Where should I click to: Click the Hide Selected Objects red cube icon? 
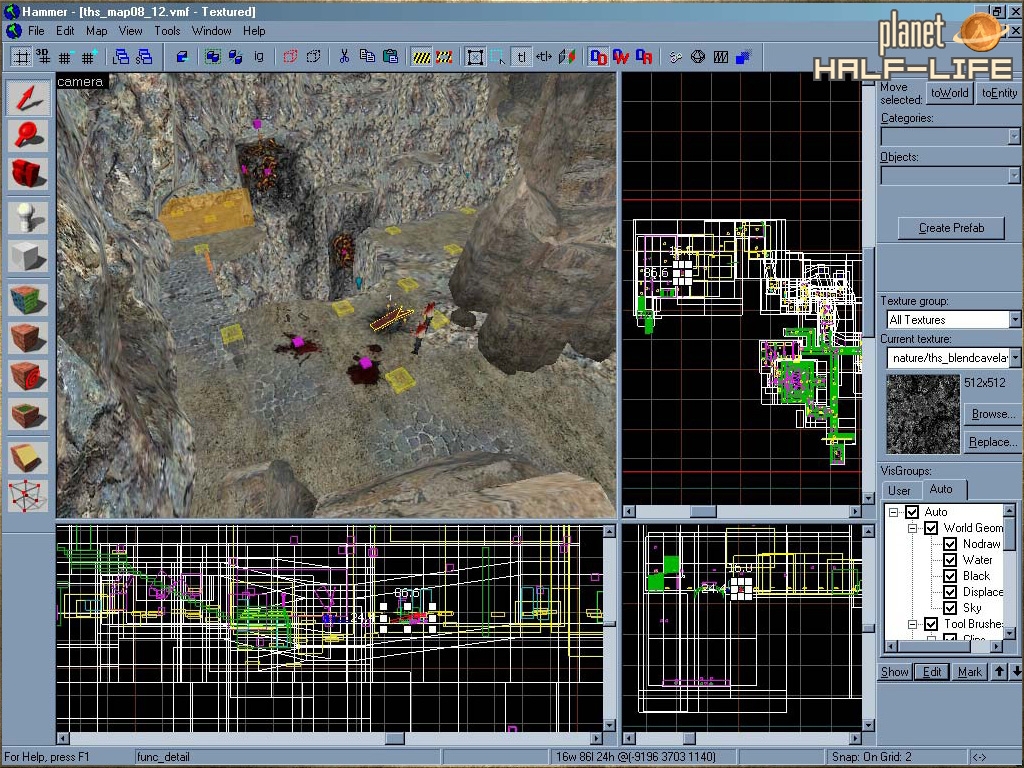pos(290,57)
